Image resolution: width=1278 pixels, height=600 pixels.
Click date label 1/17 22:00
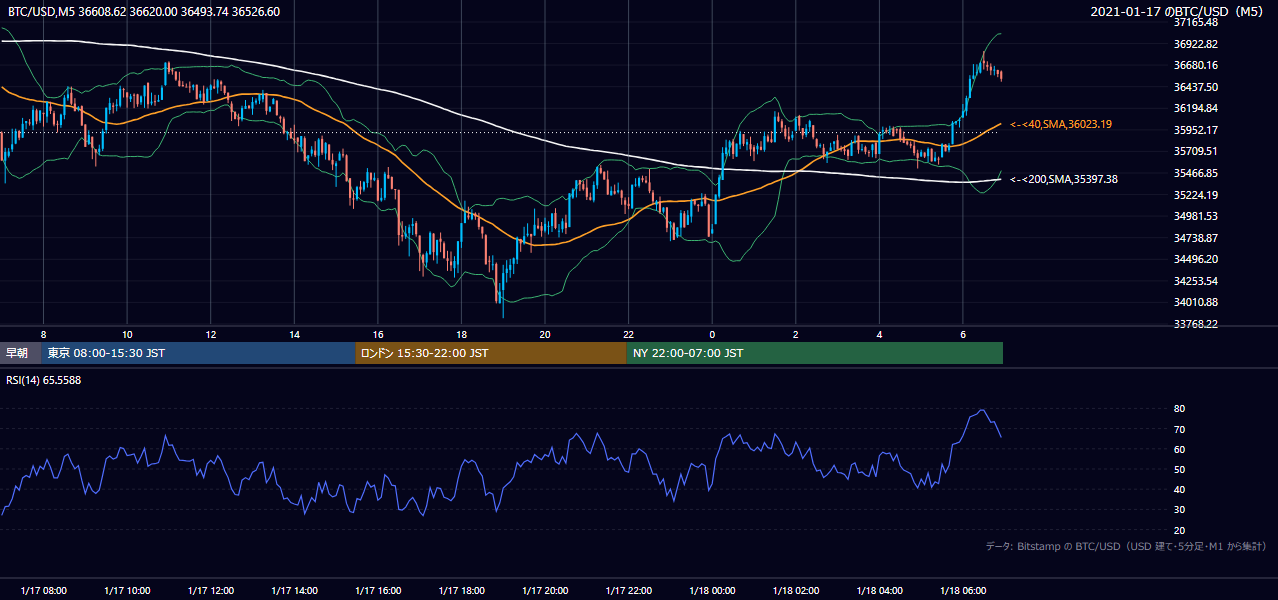629,591
